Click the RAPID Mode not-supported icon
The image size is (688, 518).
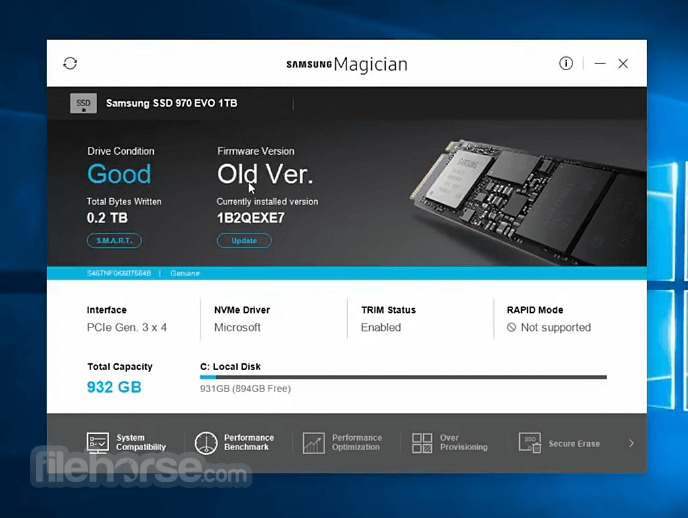[511, 327]
